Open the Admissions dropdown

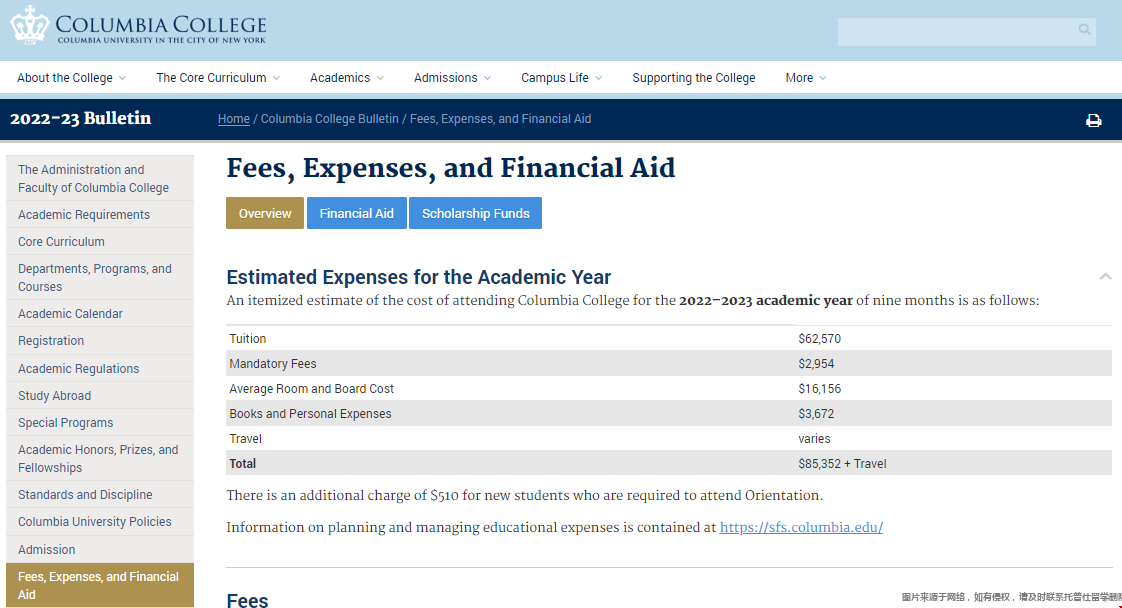point(452,78)
